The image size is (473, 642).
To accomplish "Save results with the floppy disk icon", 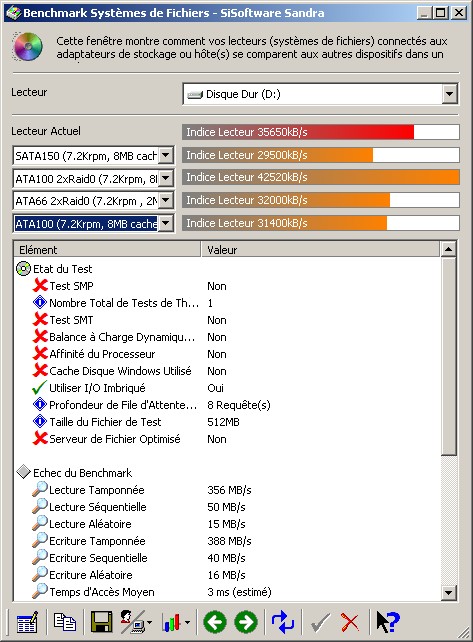I will point(101,622).
